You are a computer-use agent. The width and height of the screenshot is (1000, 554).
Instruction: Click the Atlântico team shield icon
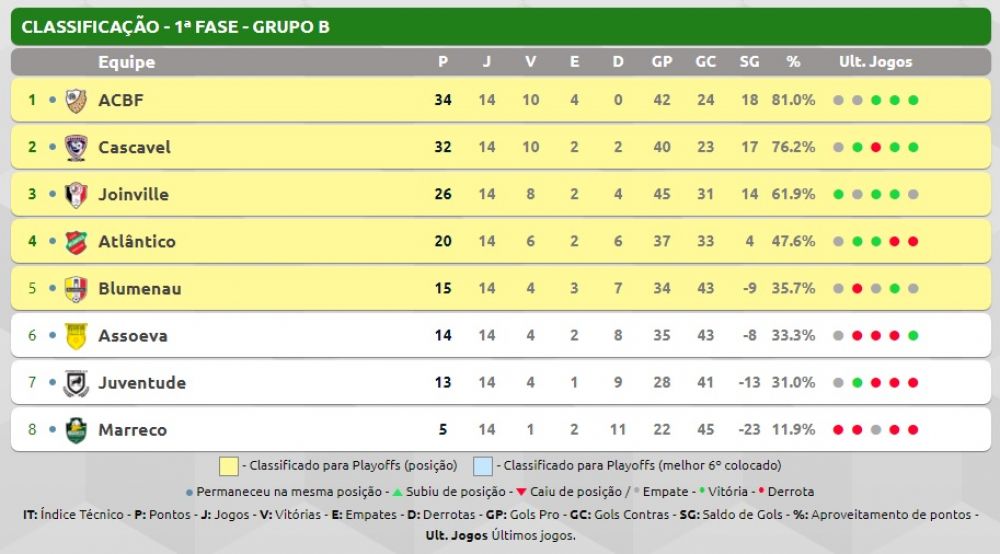tap(76, 242)
